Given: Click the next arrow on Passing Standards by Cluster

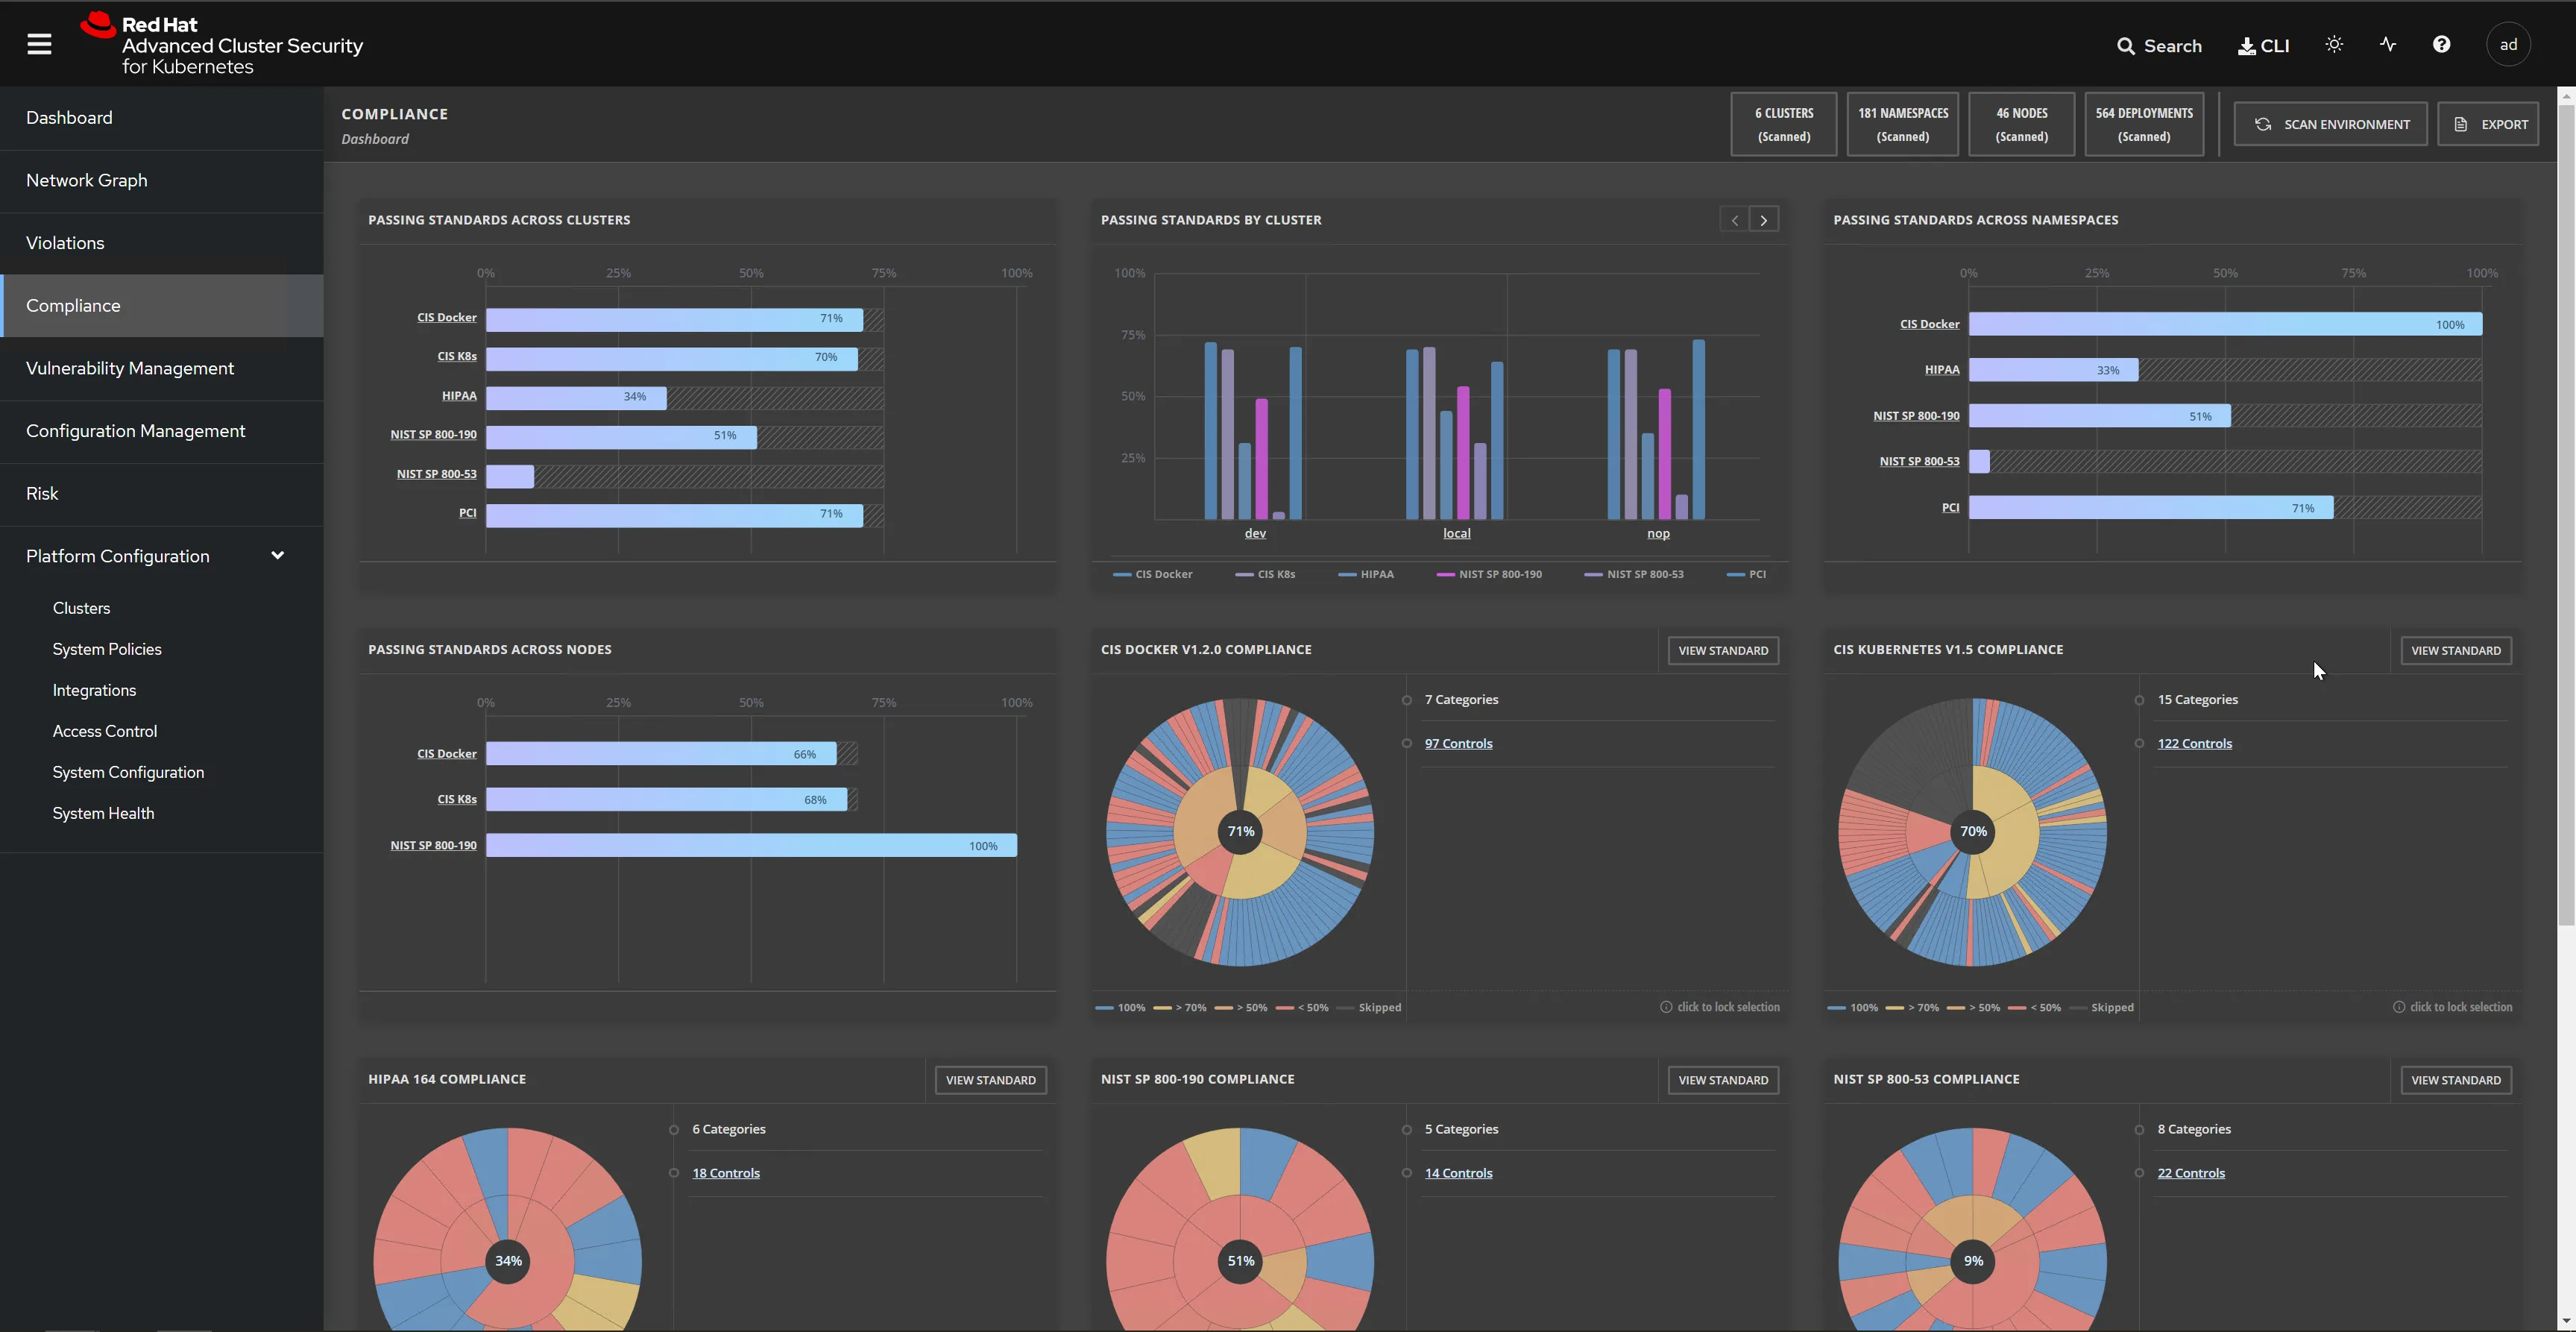Looking at the screenshot, I should point(1763,219).
